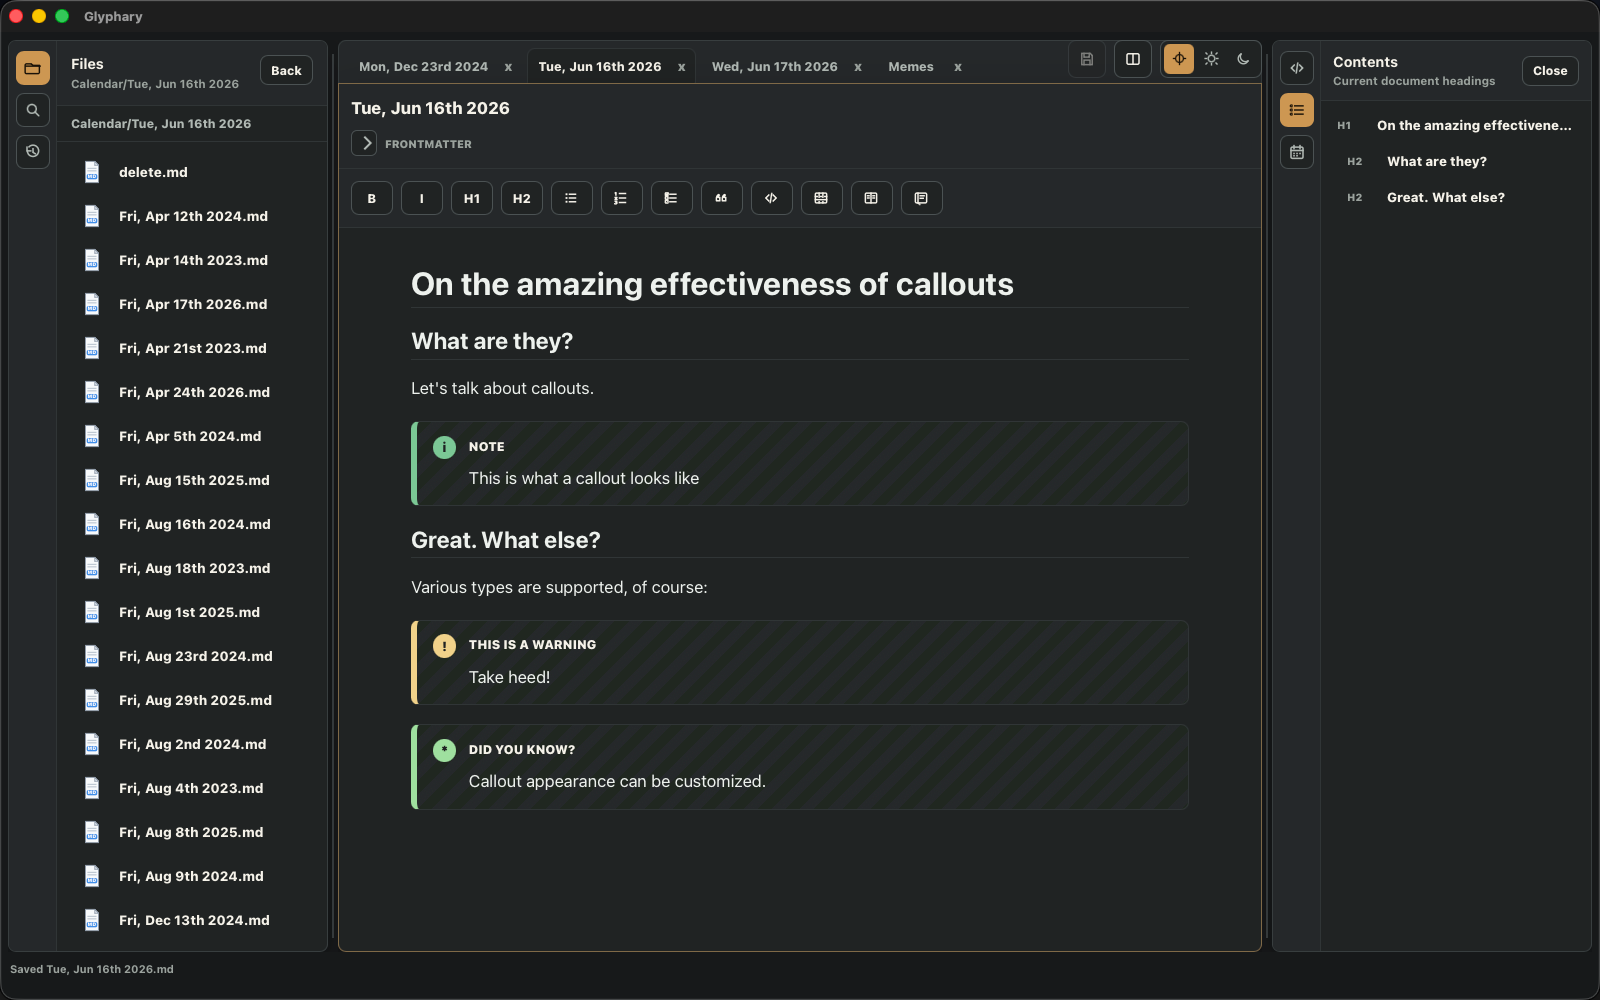The height and width of the screenshot is (1000, 1600).
Task: Close the Wed, Jun 17th 2026 tab
Action: [x=858, y=67]
